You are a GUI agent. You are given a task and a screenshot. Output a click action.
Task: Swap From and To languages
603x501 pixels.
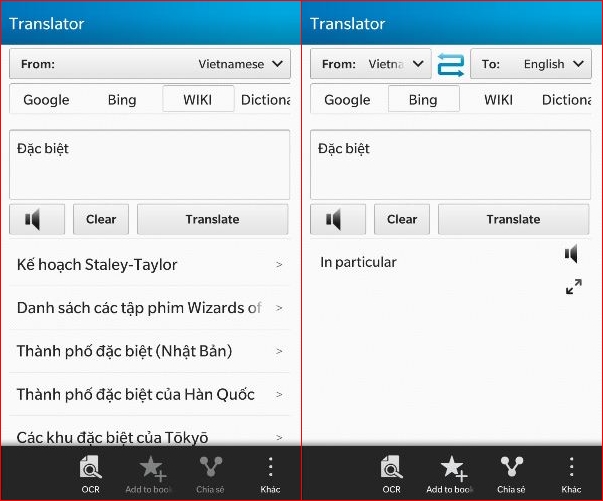coord(451,65)
